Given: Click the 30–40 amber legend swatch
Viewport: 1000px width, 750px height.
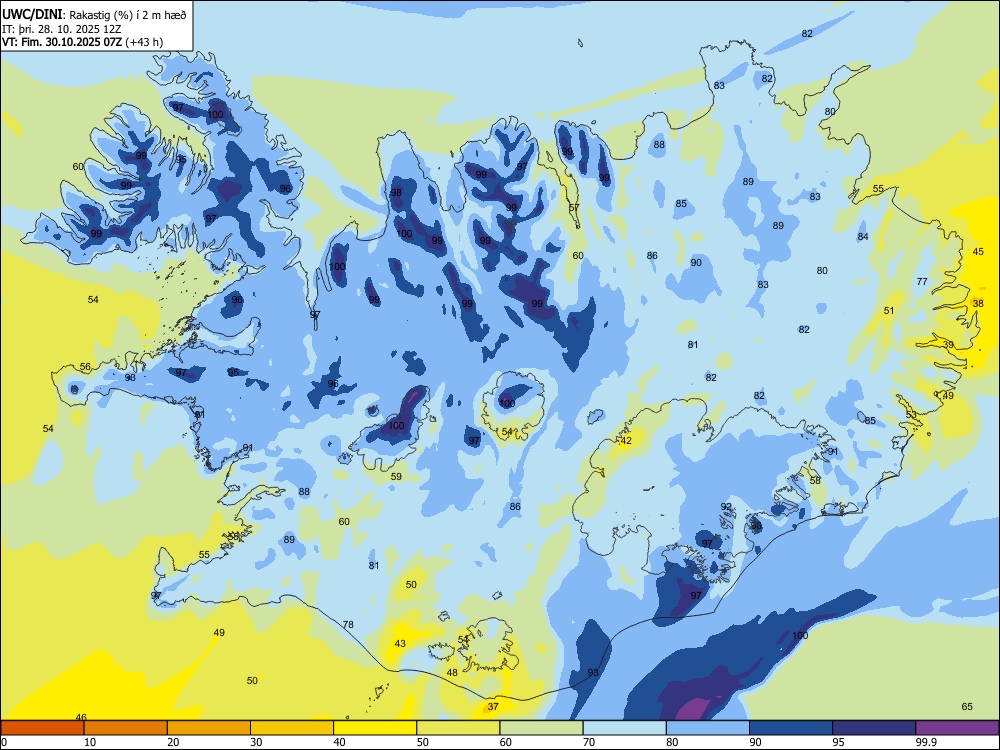Looking at the screenshot, I should tap(292, 728).
